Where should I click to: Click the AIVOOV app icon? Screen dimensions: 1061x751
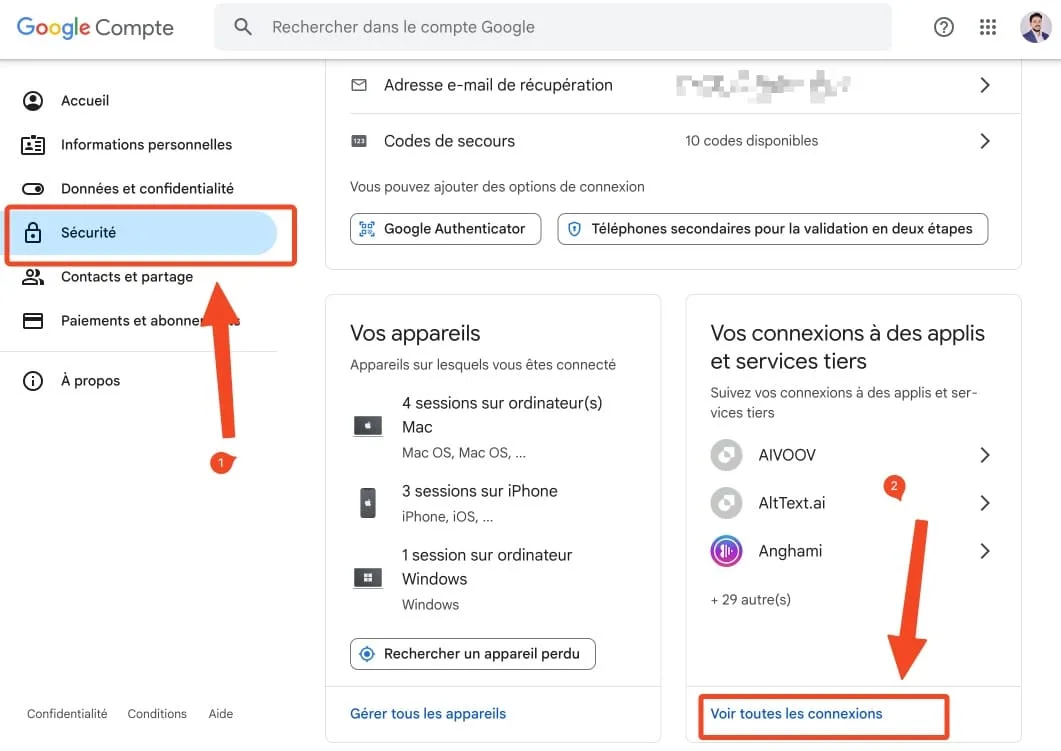click(x=726, y=455)
